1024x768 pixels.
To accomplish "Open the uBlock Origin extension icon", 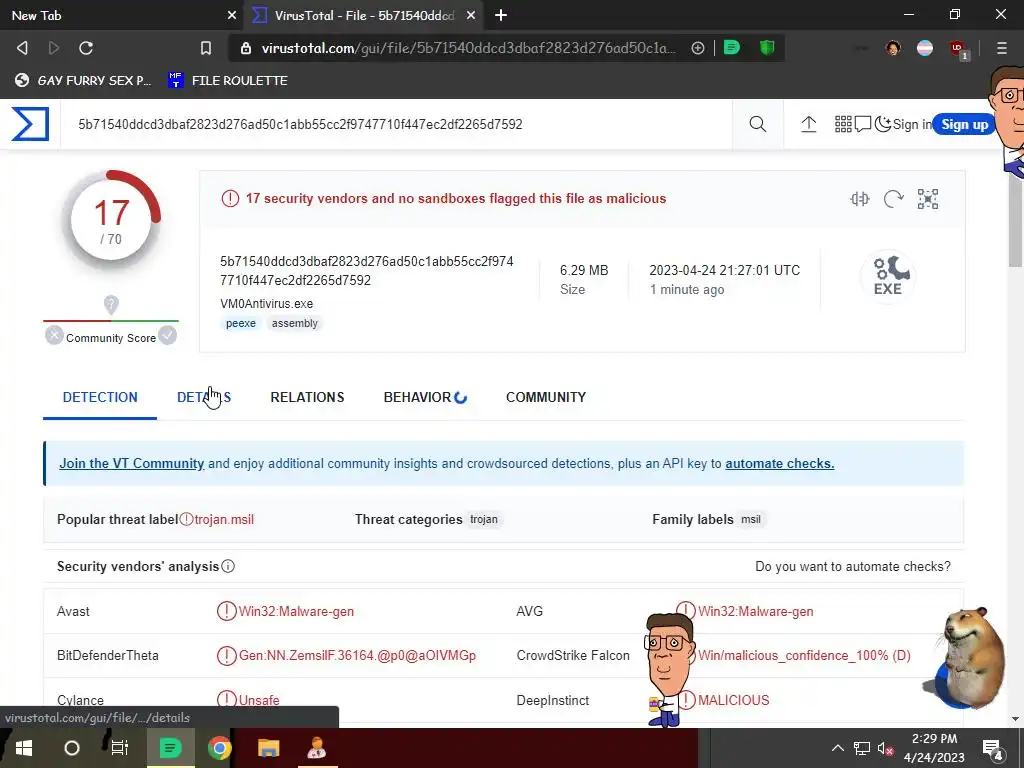I will [x=959, y=49].
